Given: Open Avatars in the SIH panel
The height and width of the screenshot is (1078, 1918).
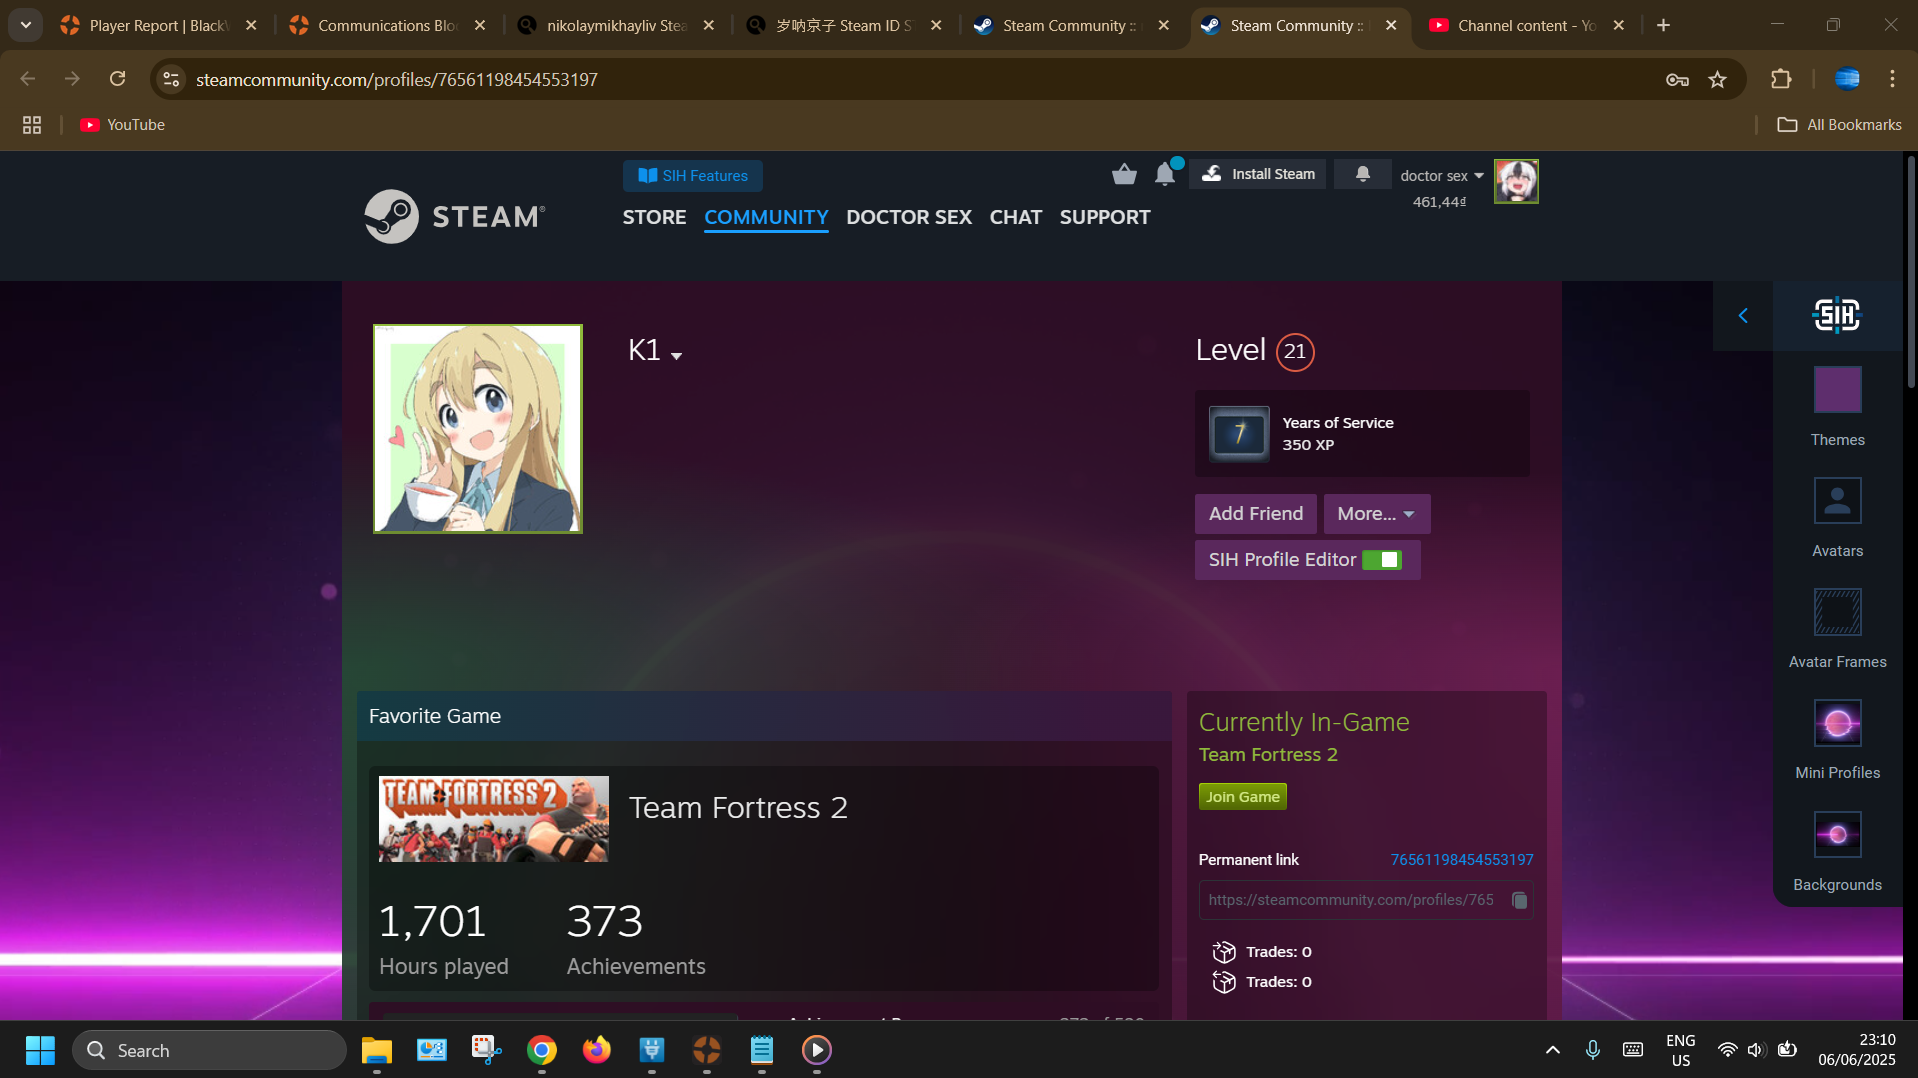Looking at the screenshot, I should (1837, 518).
